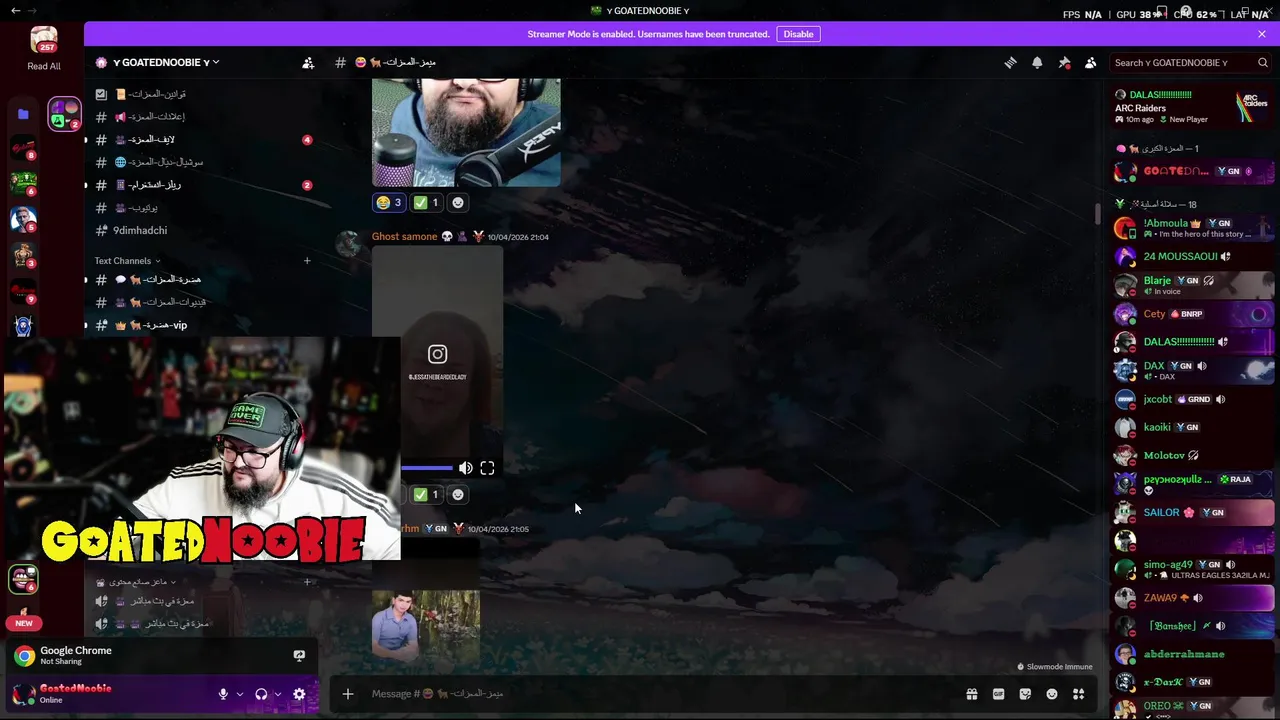Open member !Abmoula profile
1280x720 pixels.
point(1192,228)
